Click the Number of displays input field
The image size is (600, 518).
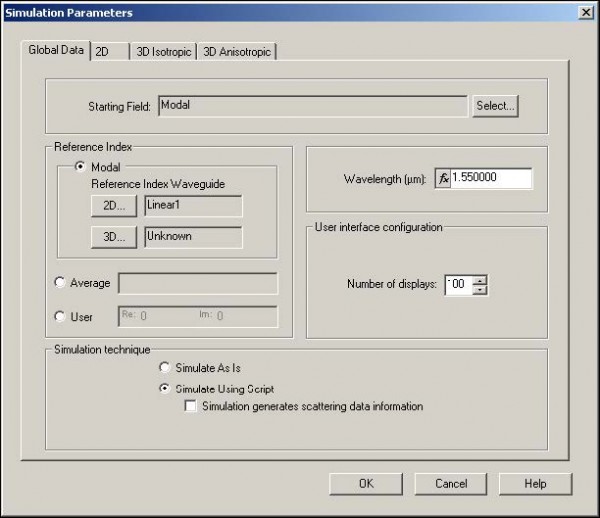pyautogui.click(x=459, y=285)
